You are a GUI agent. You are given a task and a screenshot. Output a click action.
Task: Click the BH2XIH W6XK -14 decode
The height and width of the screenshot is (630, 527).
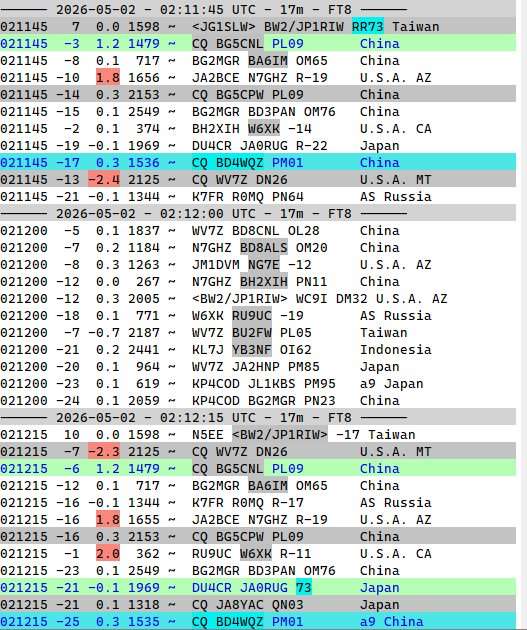(258, 129)
